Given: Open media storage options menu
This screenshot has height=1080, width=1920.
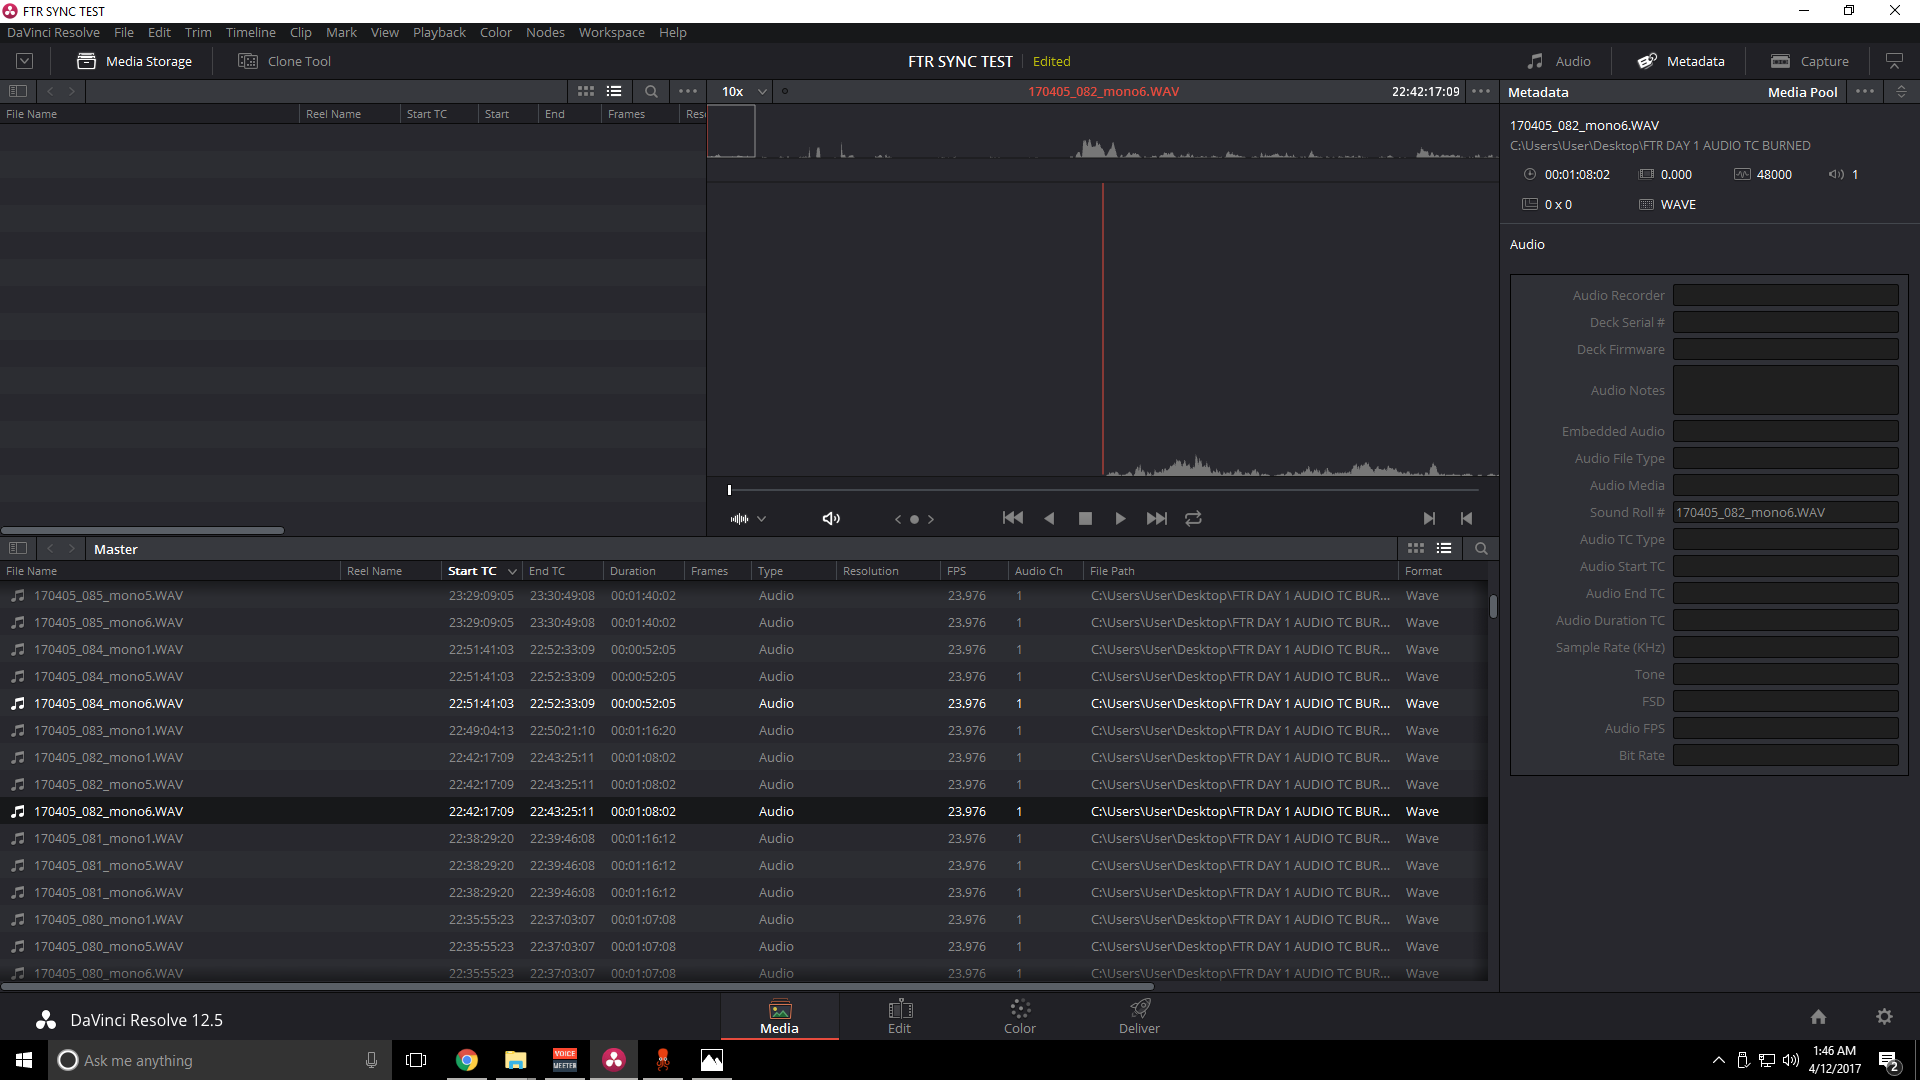Looking at the screenshot, I should click(x=688, y=91).
